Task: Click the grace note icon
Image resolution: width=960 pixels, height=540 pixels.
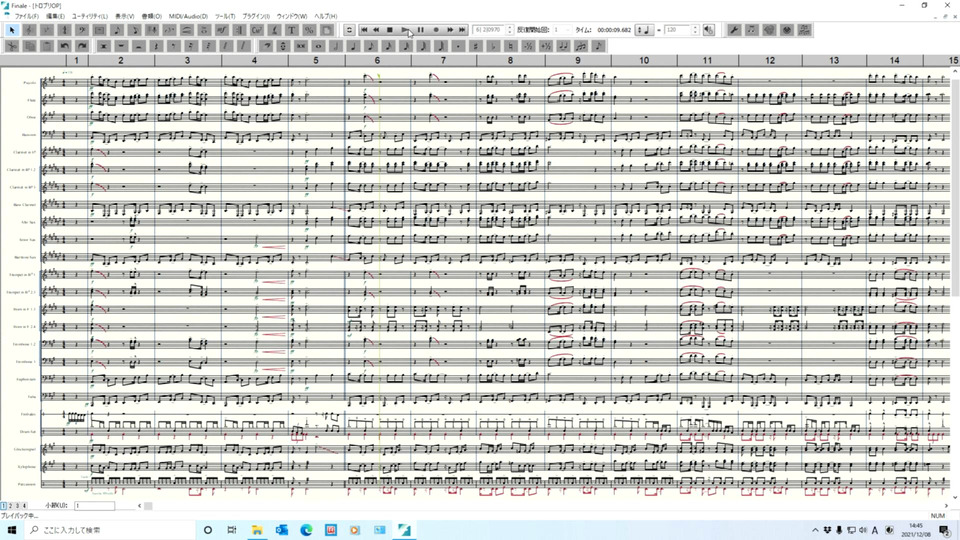Action: tap(598, 46)
